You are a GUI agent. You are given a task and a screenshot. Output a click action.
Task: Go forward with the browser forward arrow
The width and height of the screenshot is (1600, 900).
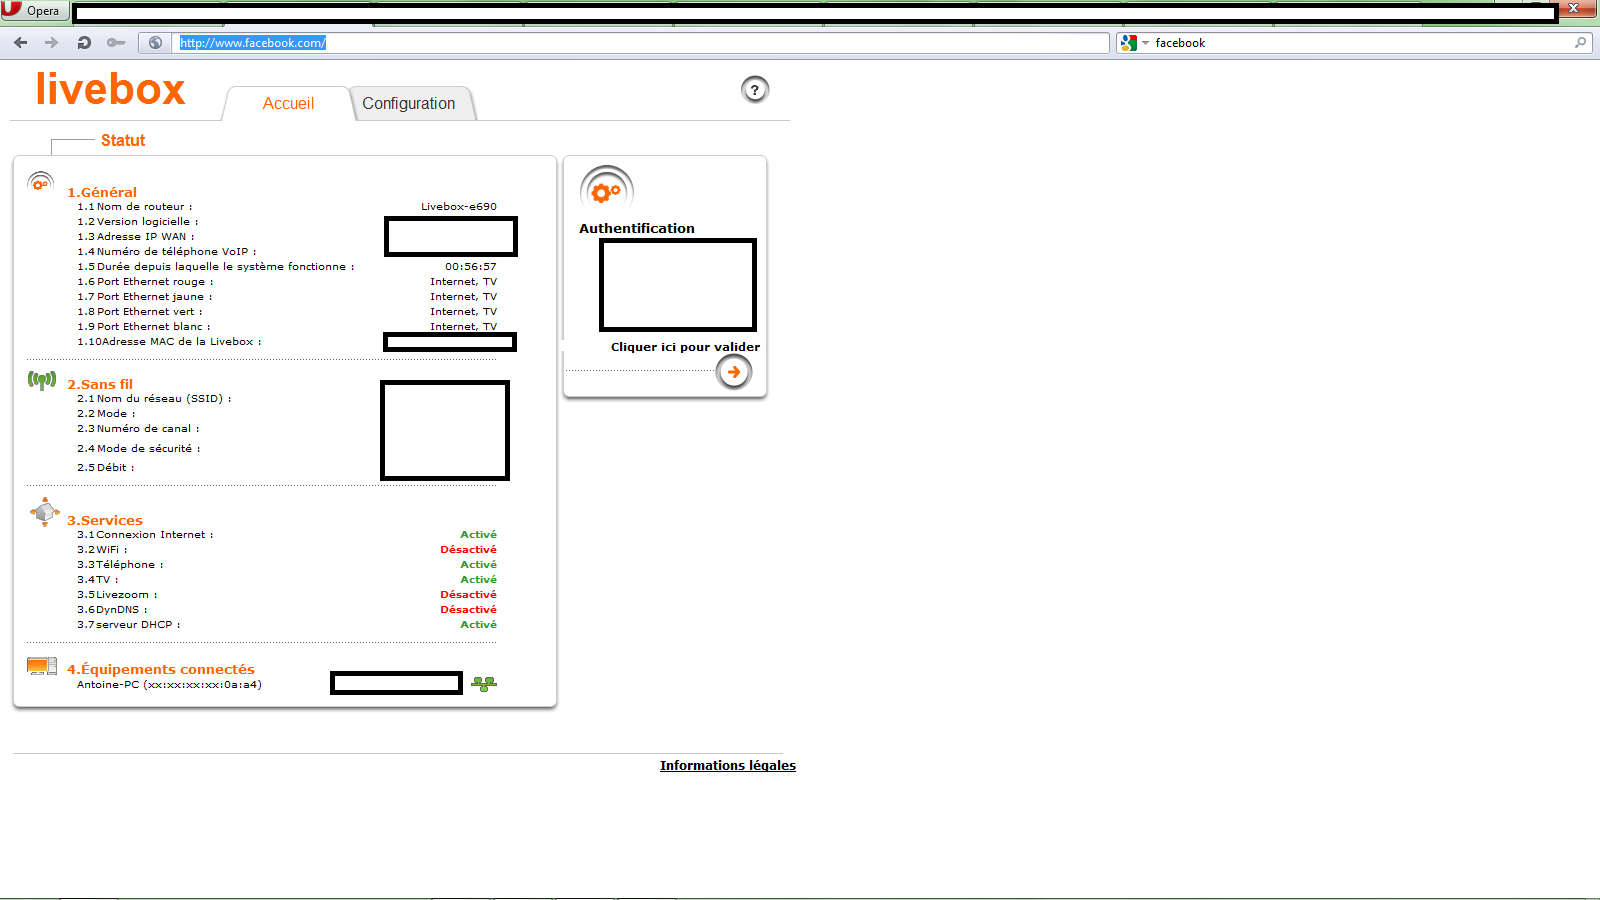tap(52, 43)
